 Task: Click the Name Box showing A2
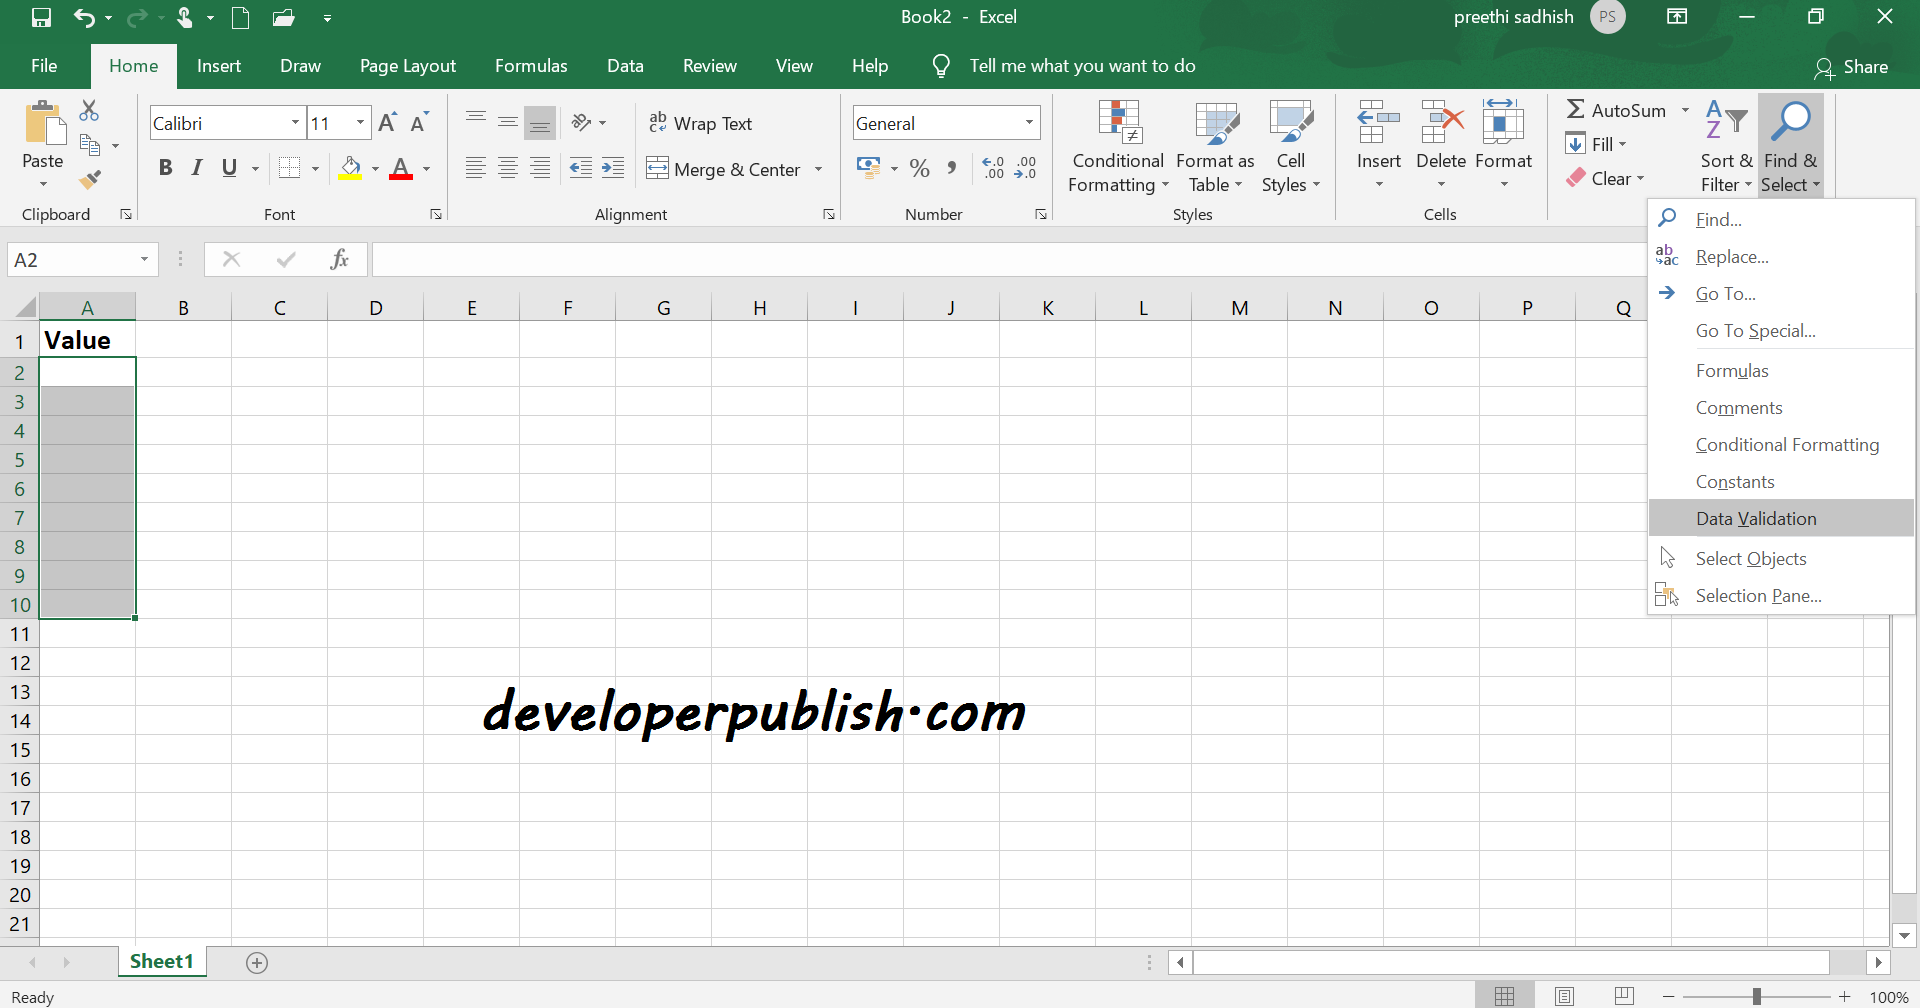point(70,259)
